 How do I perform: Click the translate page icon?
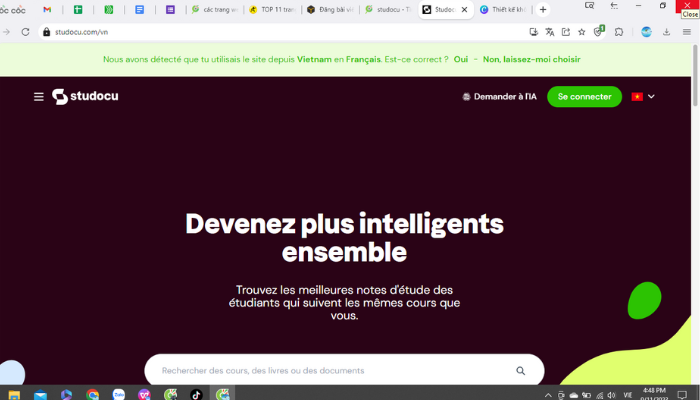tap(550, 32)
